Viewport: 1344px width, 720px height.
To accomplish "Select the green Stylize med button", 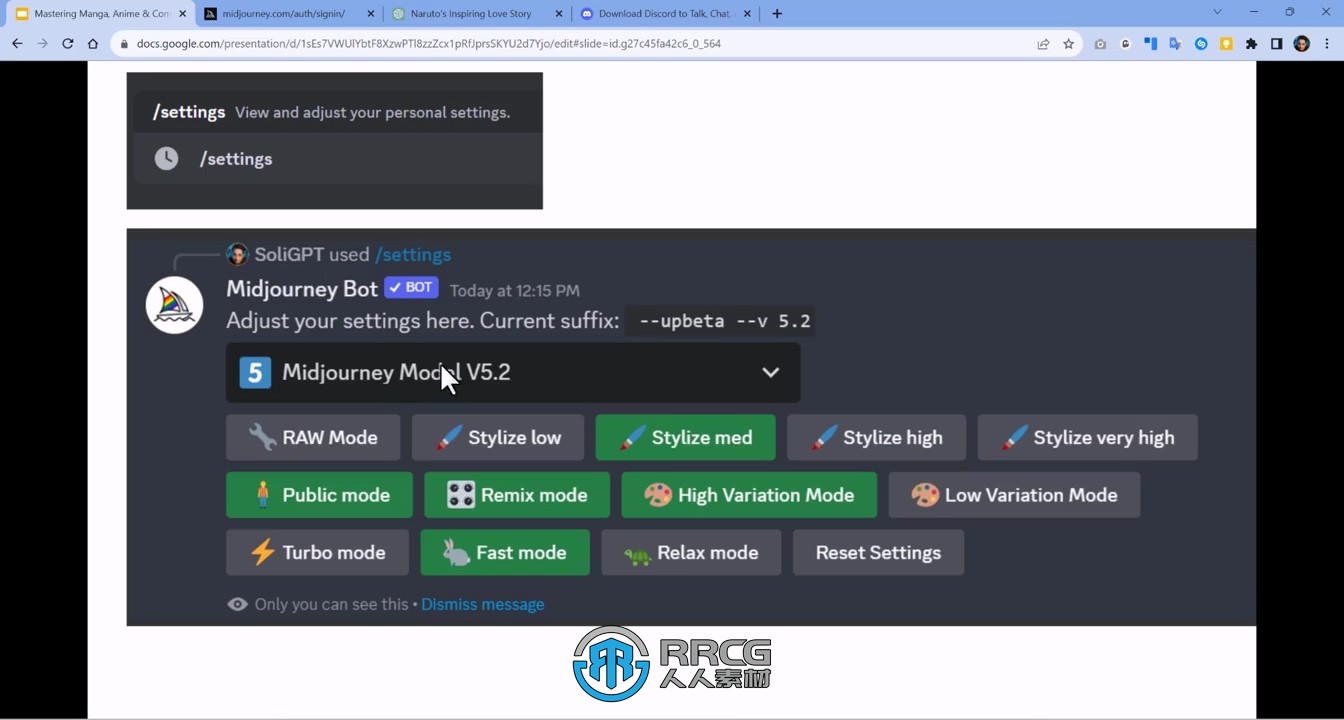I will pos(685,438).
